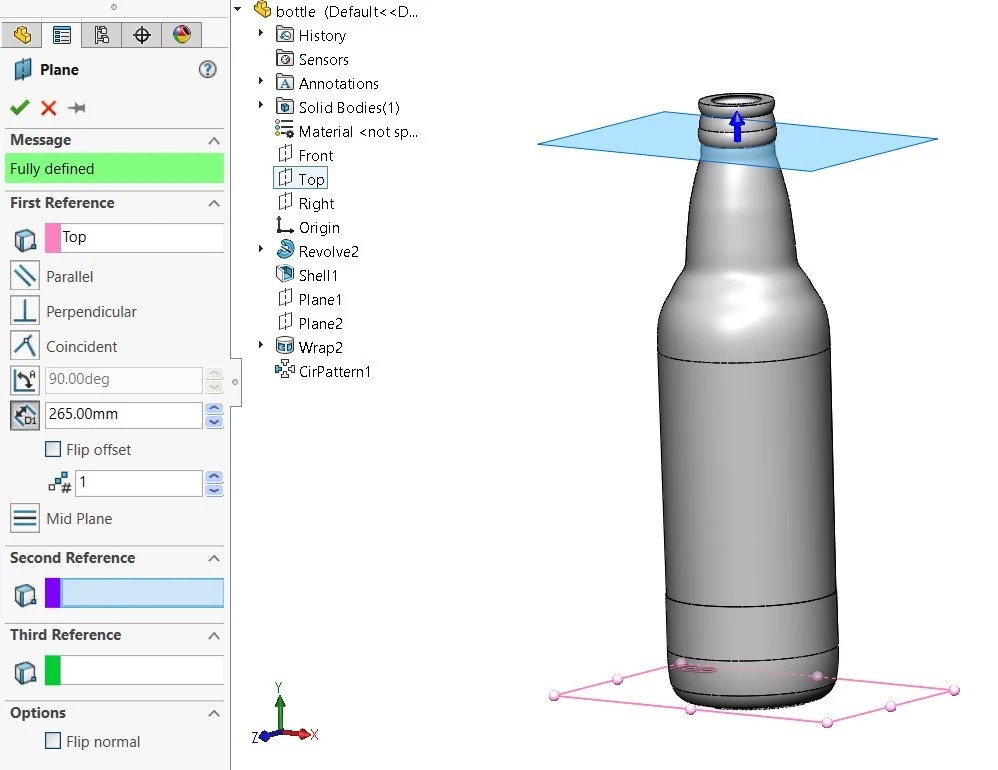This screenshot has width=998, height=770.
Task: Open the DisplayManager appearance tab
Action: coord(181,35)
